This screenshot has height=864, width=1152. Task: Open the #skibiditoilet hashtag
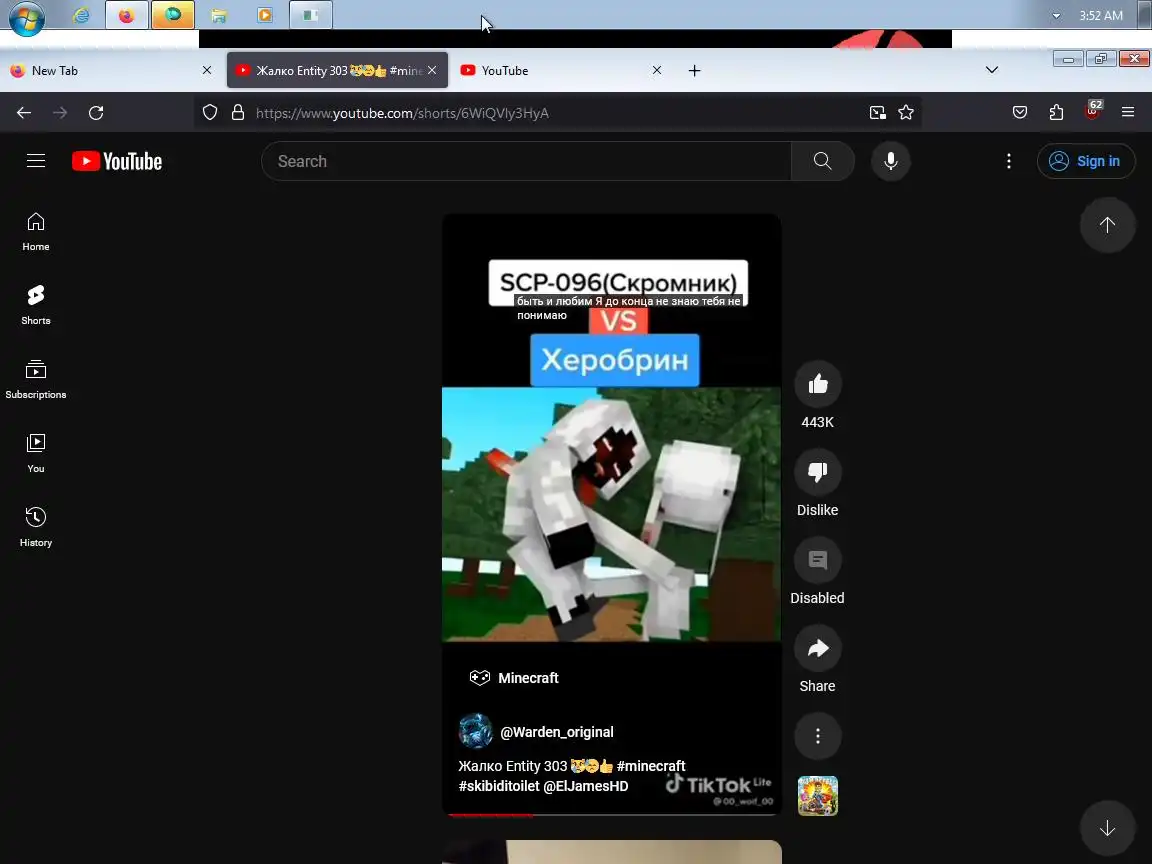click(x=499, y=786)
